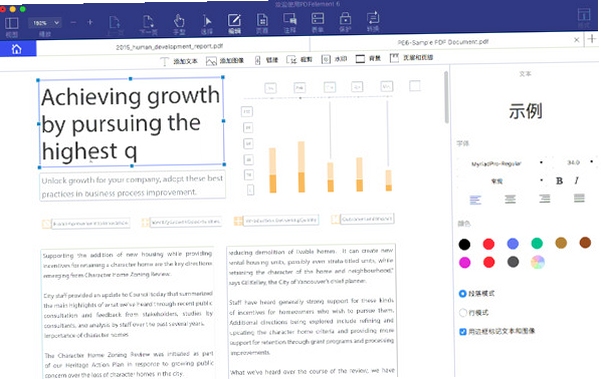
Task: Open the Page (页面) tool
Action: (x=262, y=23)
